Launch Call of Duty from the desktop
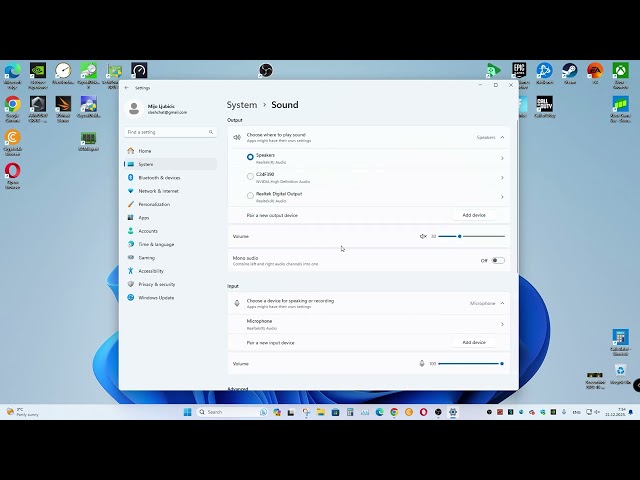 point(544,107)
